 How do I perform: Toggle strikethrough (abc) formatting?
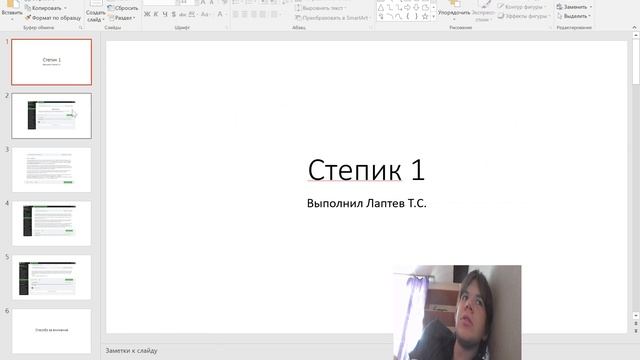[x=182, y=14]
